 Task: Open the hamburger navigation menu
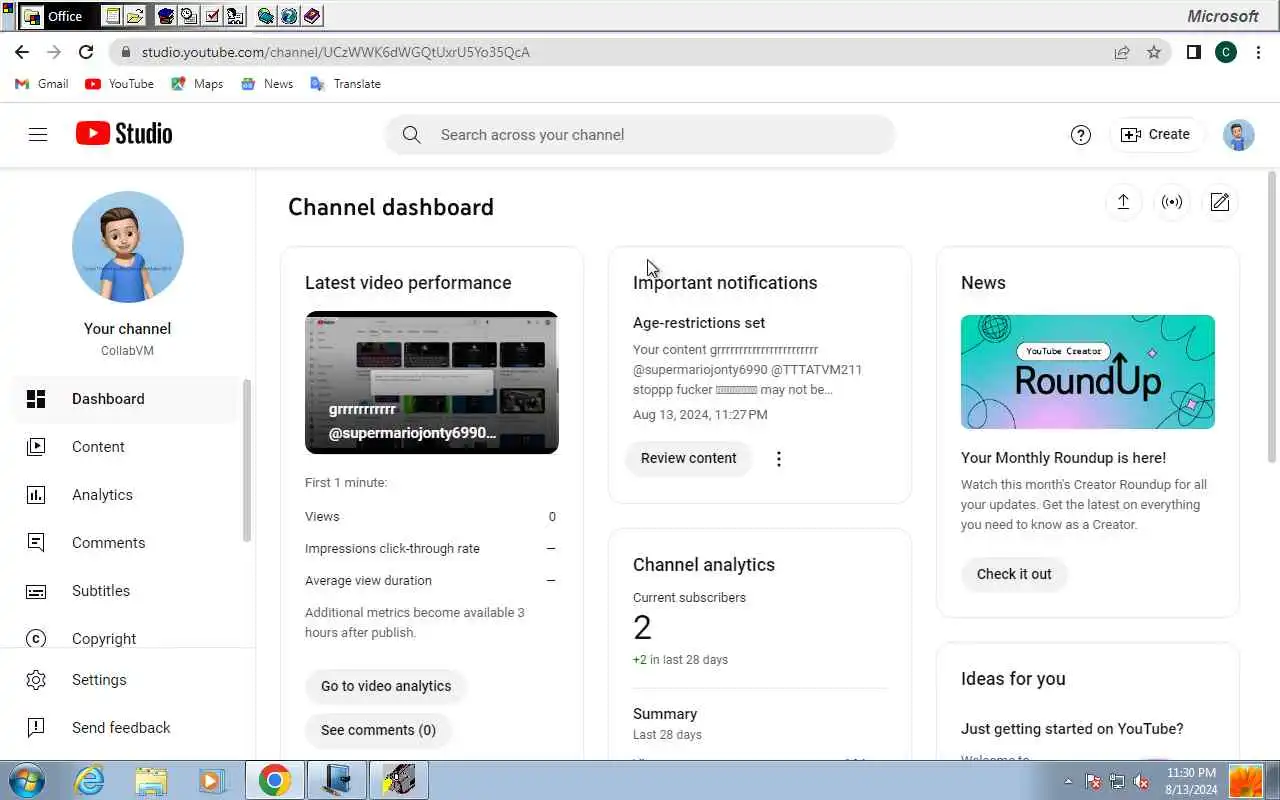[x=38, y=134]
